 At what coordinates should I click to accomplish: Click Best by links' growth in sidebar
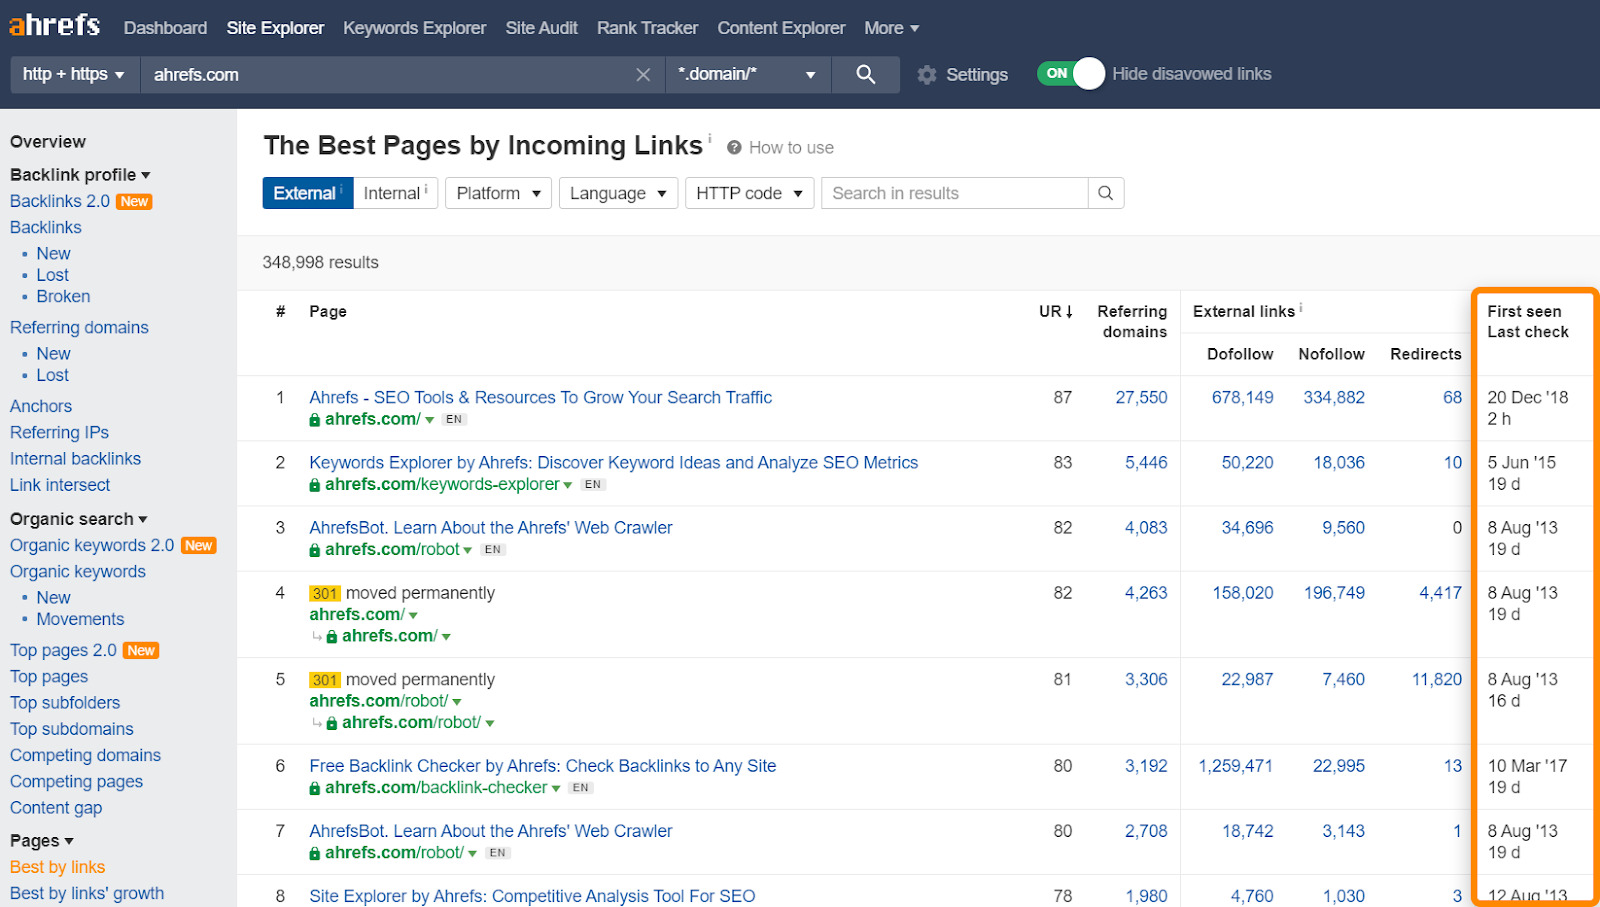coord(86,892)
